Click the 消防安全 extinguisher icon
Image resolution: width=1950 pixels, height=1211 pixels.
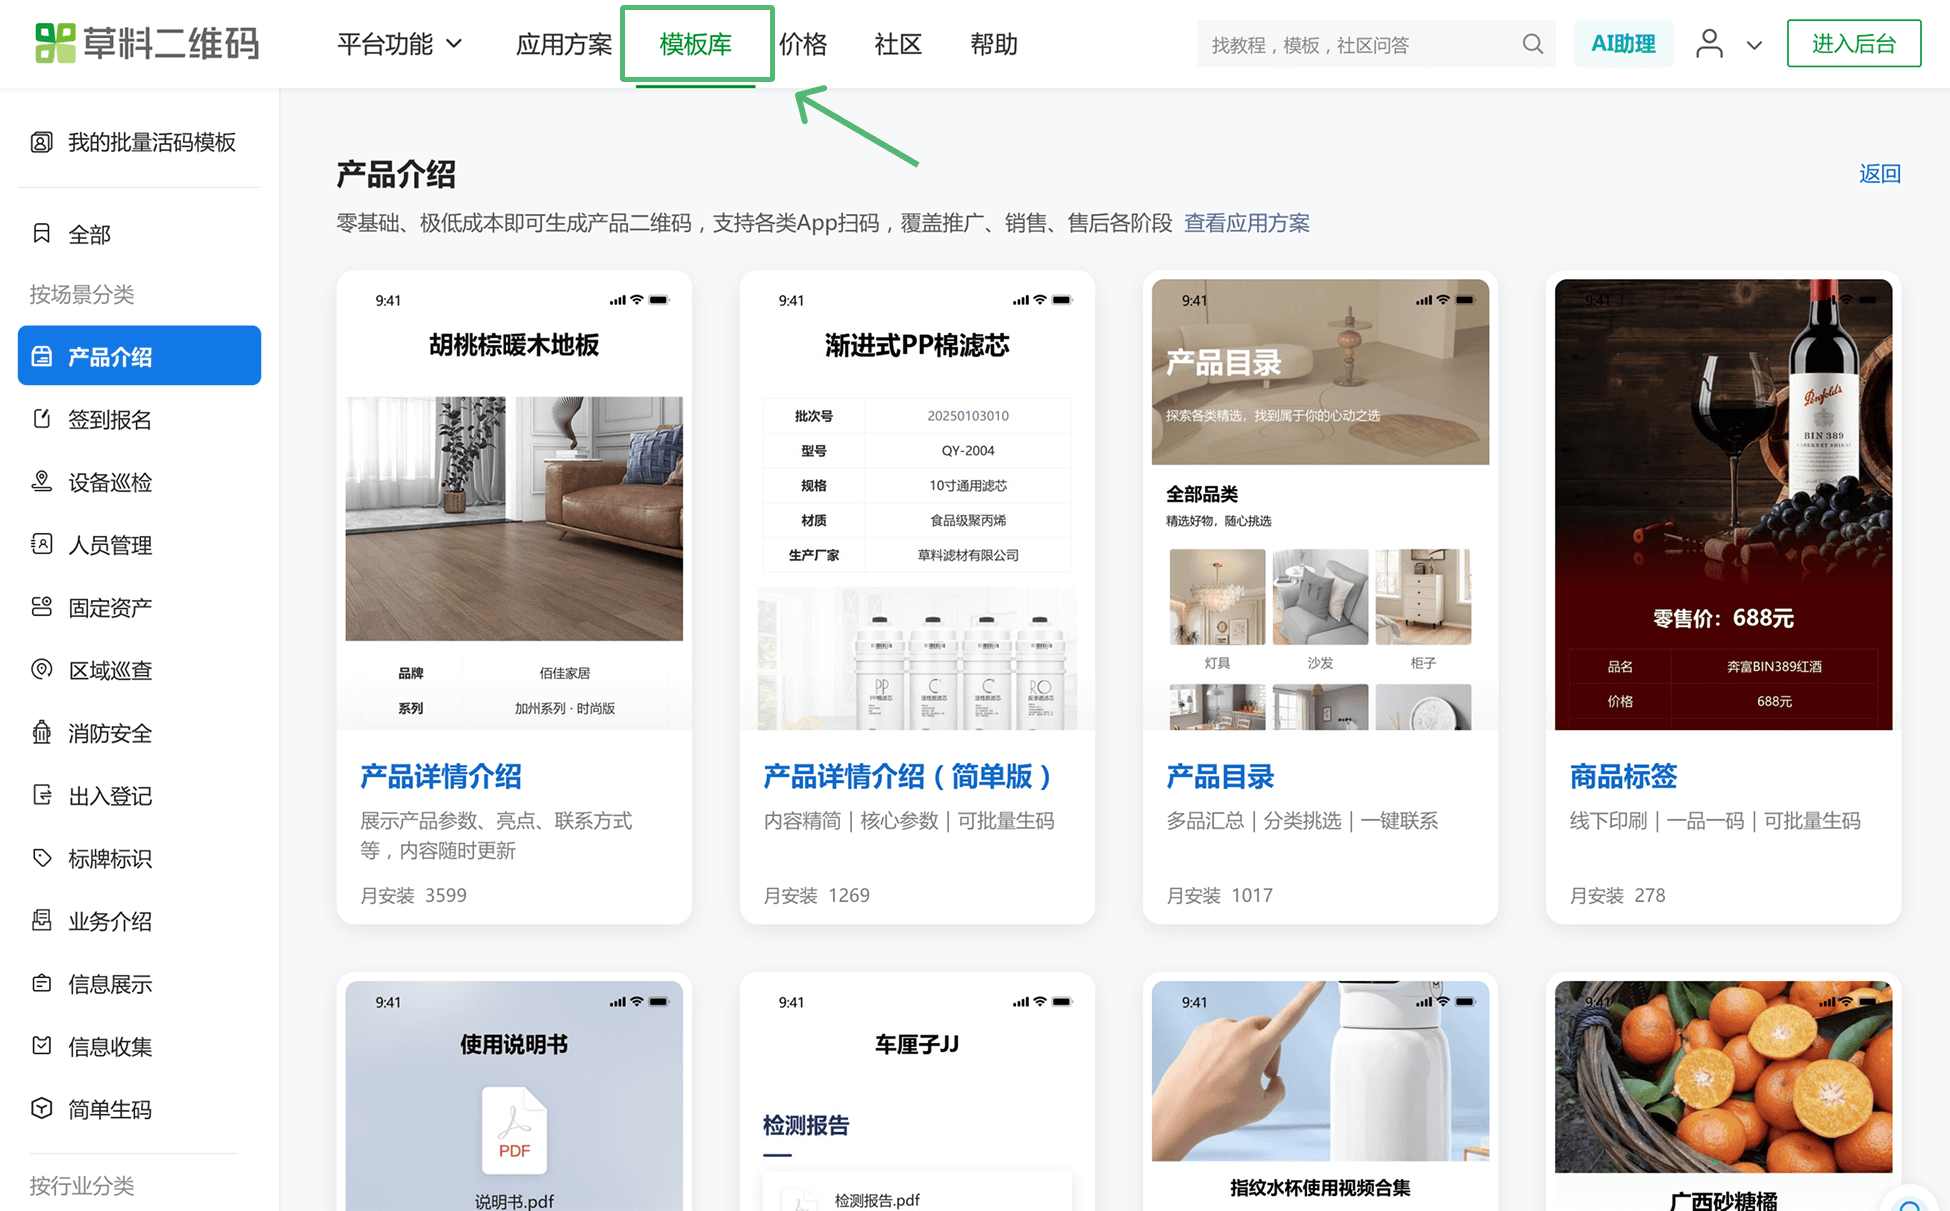(x=41, y=732)
